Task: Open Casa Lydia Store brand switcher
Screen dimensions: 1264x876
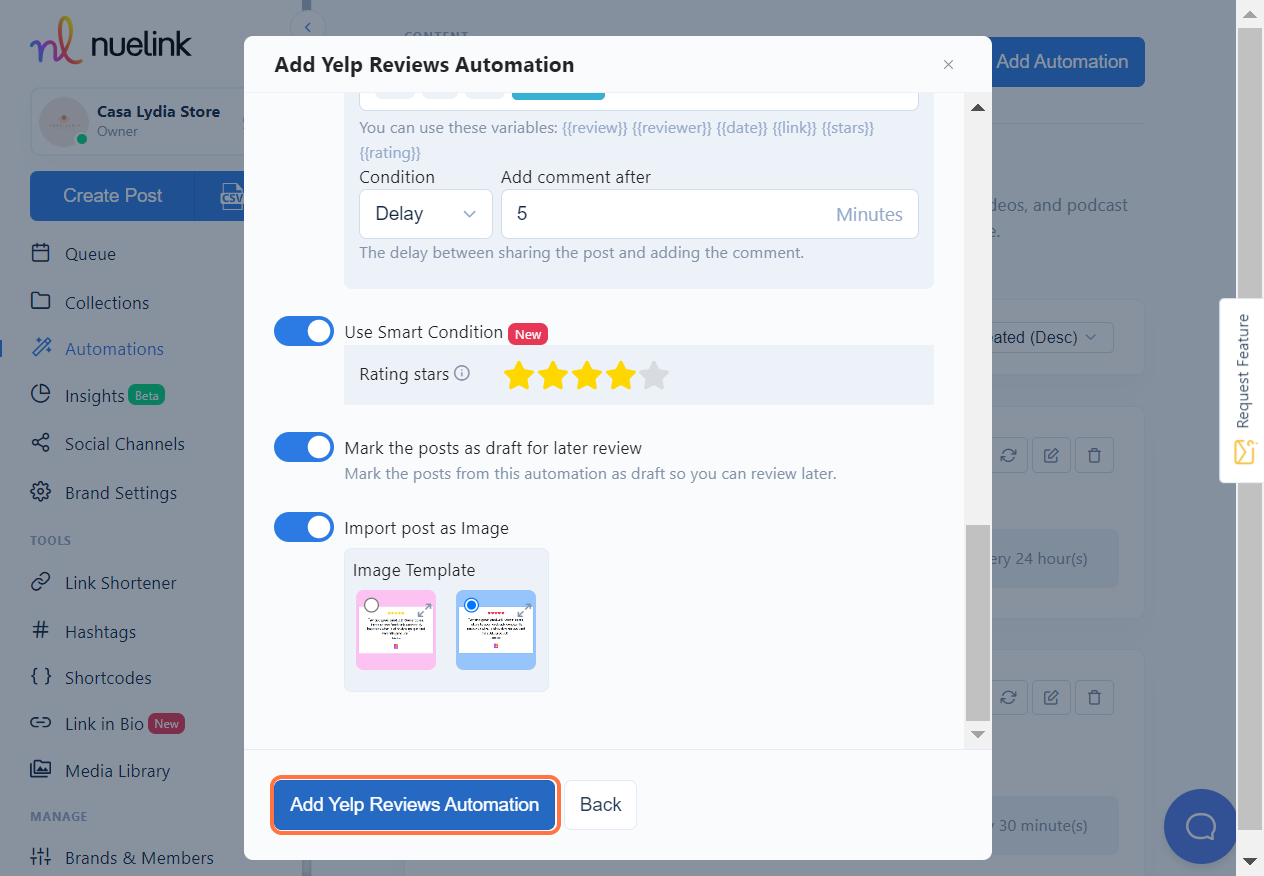Action: click(139, 121)
